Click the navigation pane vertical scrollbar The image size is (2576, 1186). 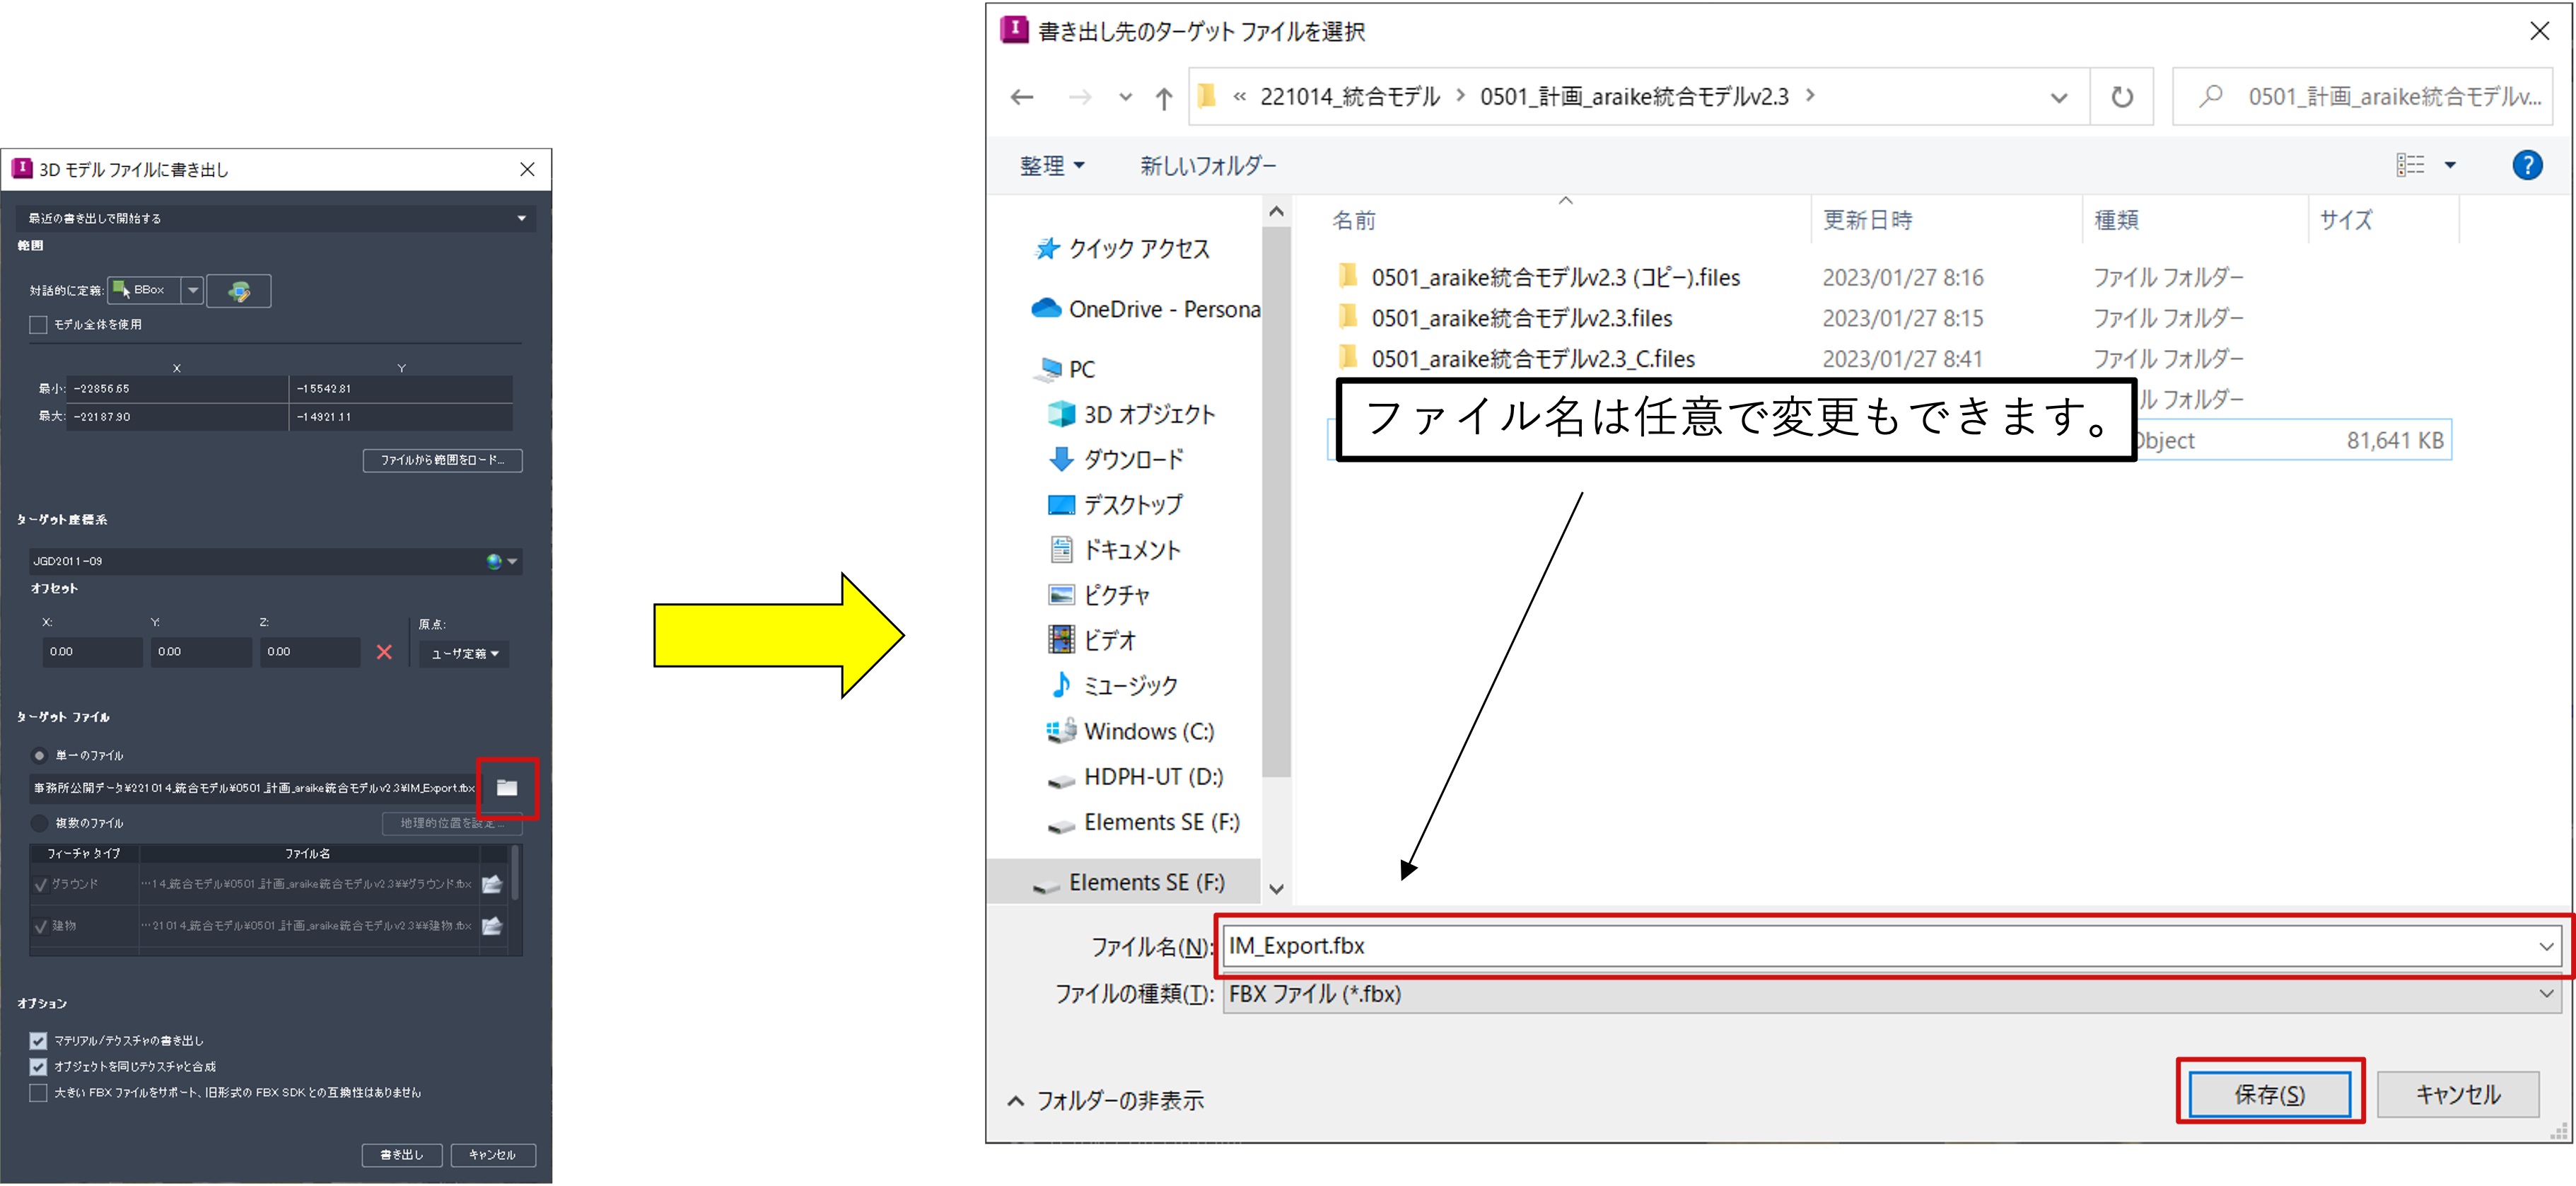point(1276,500)
